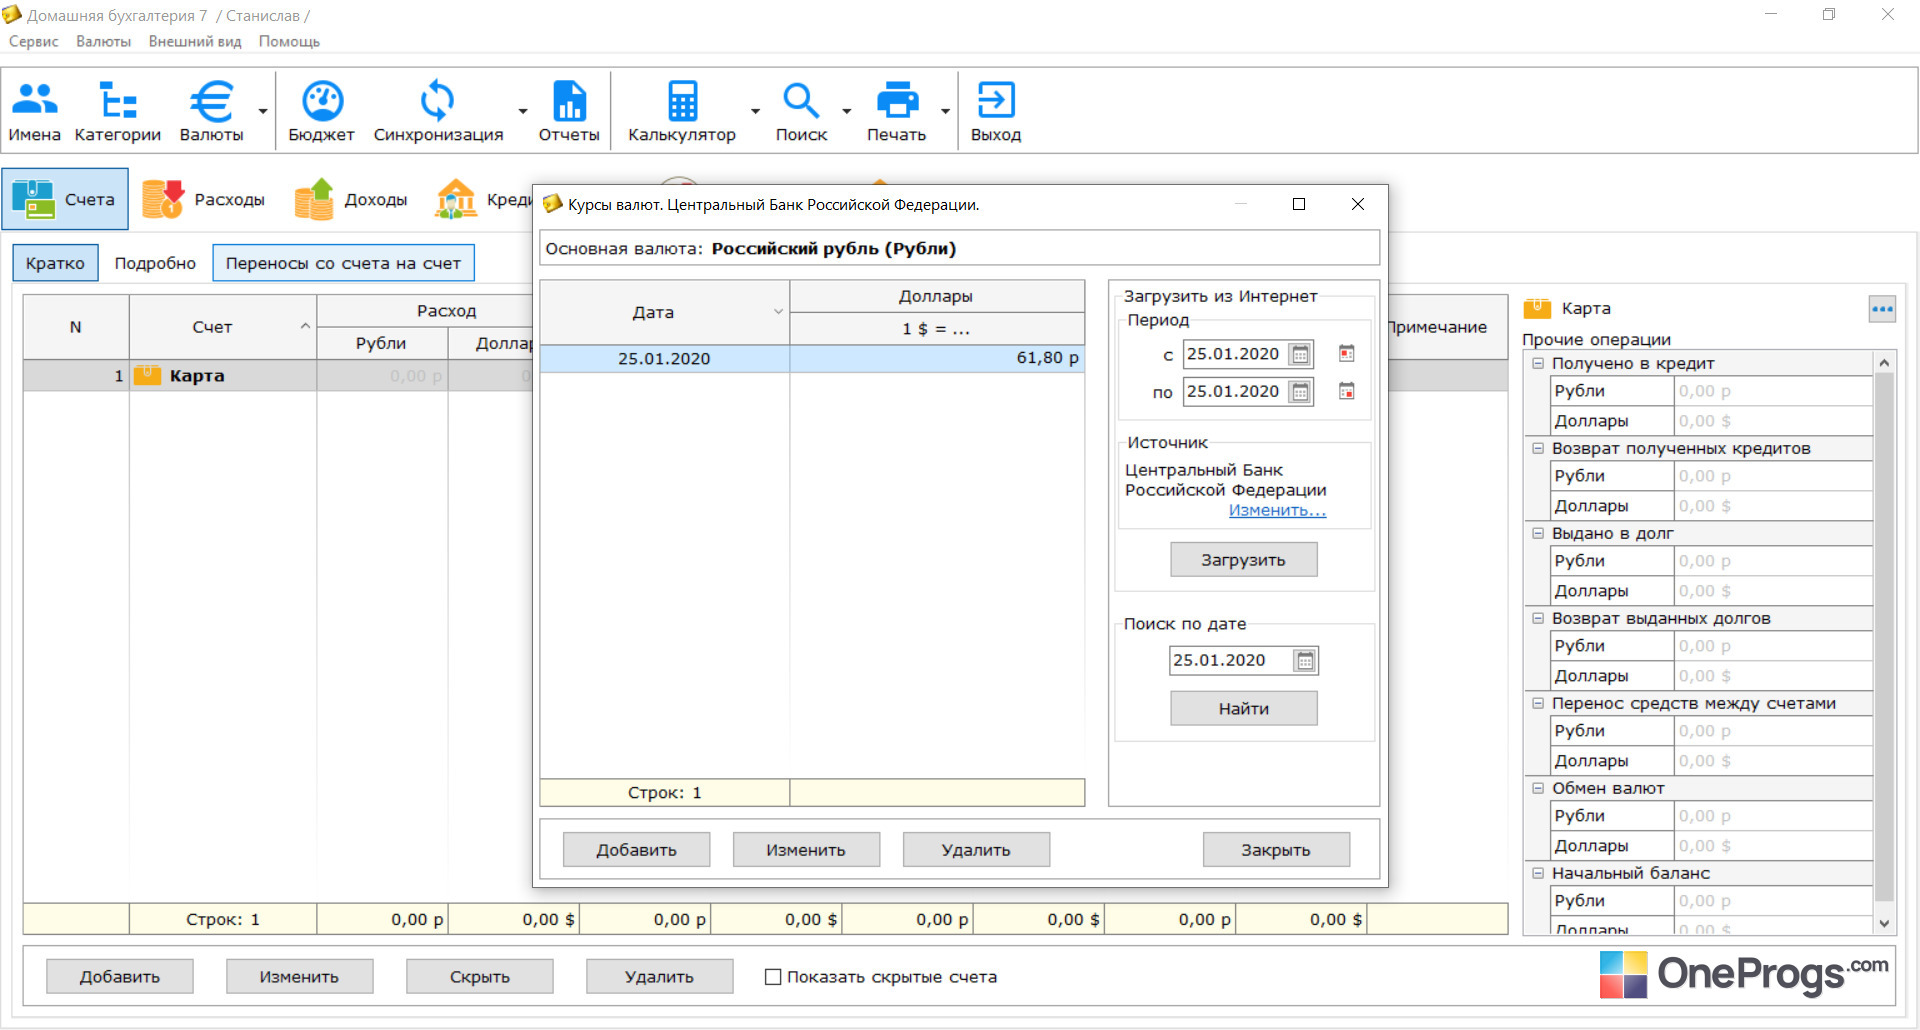Click the Карта wallet icon in right panel
Viewport: 1920px width, 1030px height.
pyautogui.click(x=1537, y=308)
